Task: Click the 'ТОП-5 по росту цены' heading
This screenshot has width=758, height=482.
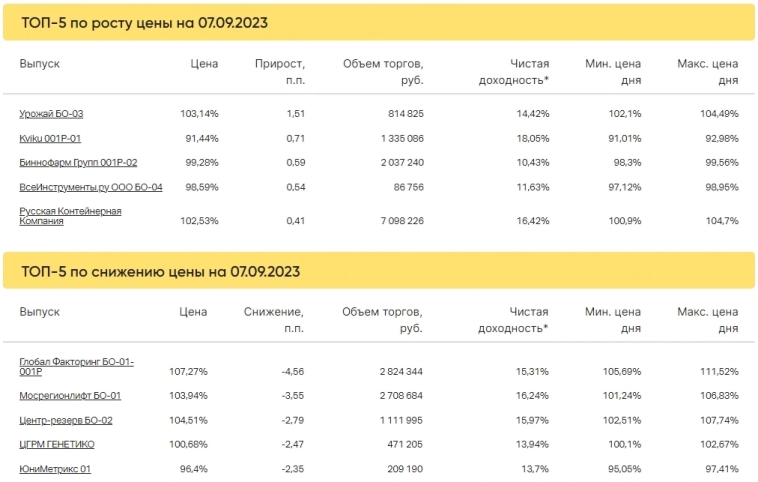Action: pyautogui.click(x=144, y=22)
